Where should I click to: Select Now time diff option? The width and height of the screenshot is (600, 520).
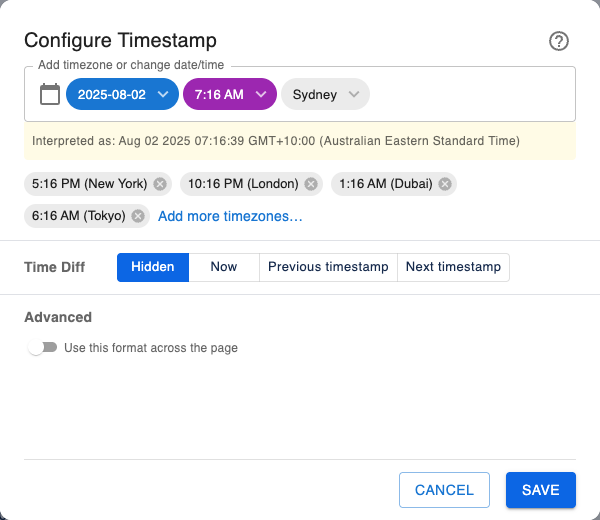point(224,267)
